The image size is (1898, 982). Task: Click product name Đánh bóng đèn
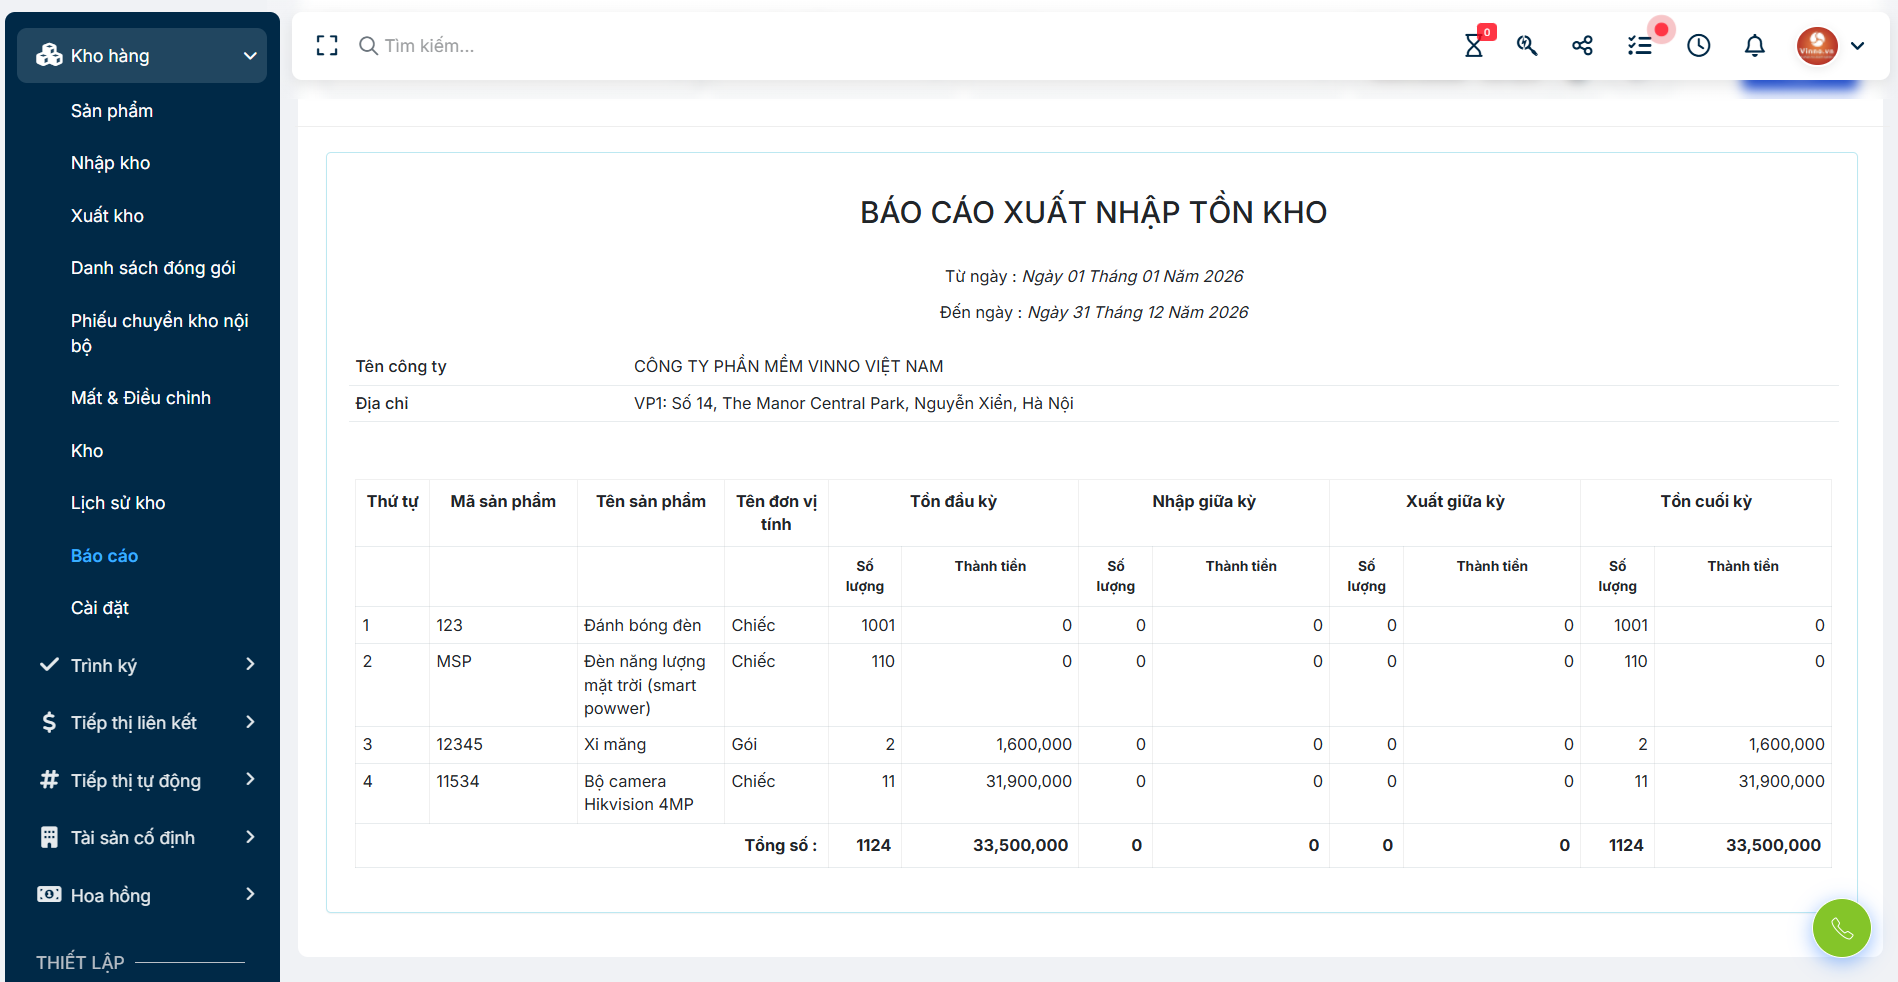642,625
